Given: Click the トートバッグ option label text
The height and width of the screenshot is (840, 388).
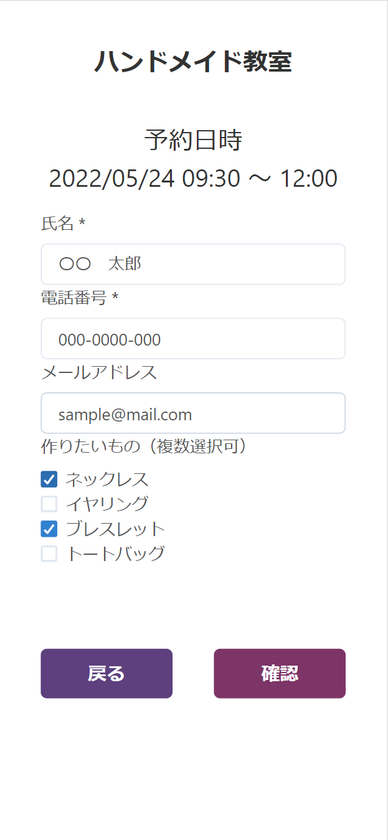Looking at the screenshot, I should (115, 554).
